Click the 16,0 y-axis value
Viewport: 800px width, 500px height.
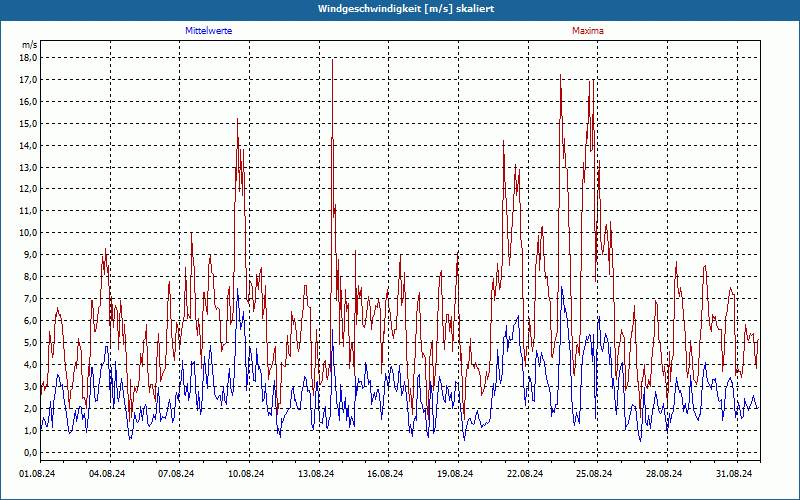pyautogui.click(x=29, y=102)
